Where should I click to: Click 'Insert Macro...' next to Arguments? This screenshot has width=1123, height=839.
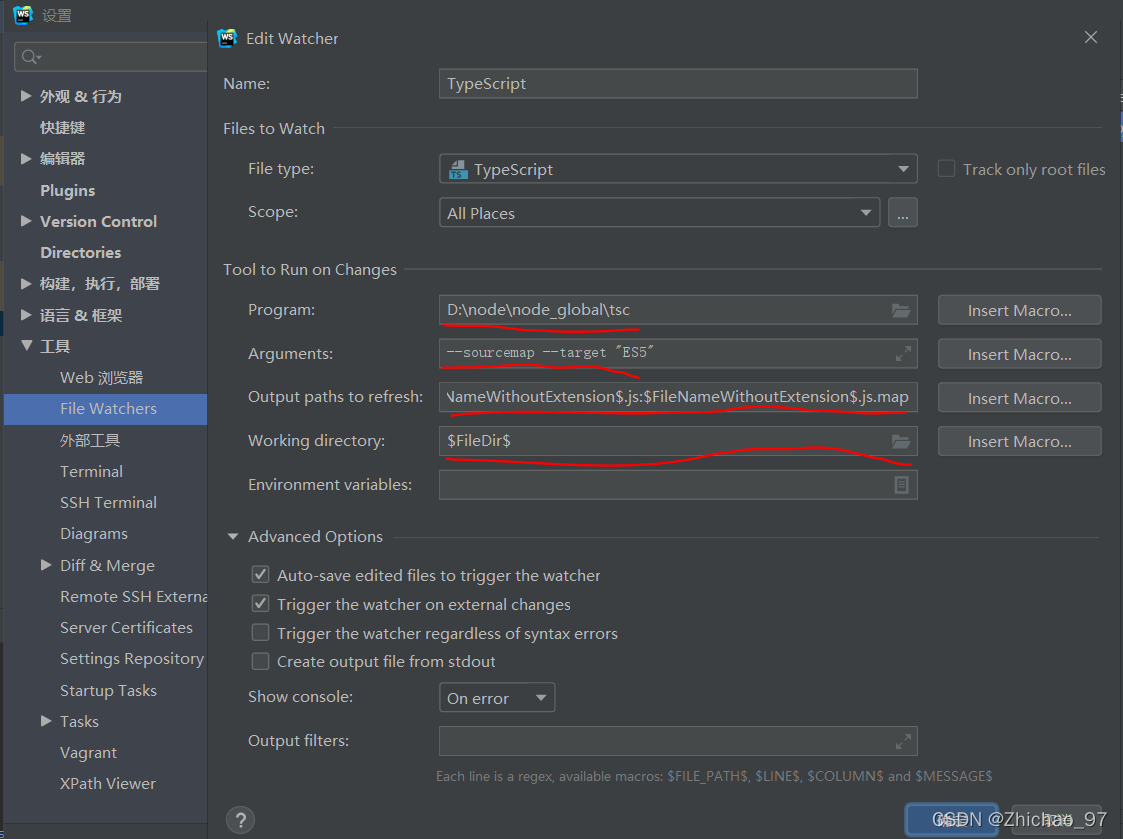click(x=1018, y=353)
